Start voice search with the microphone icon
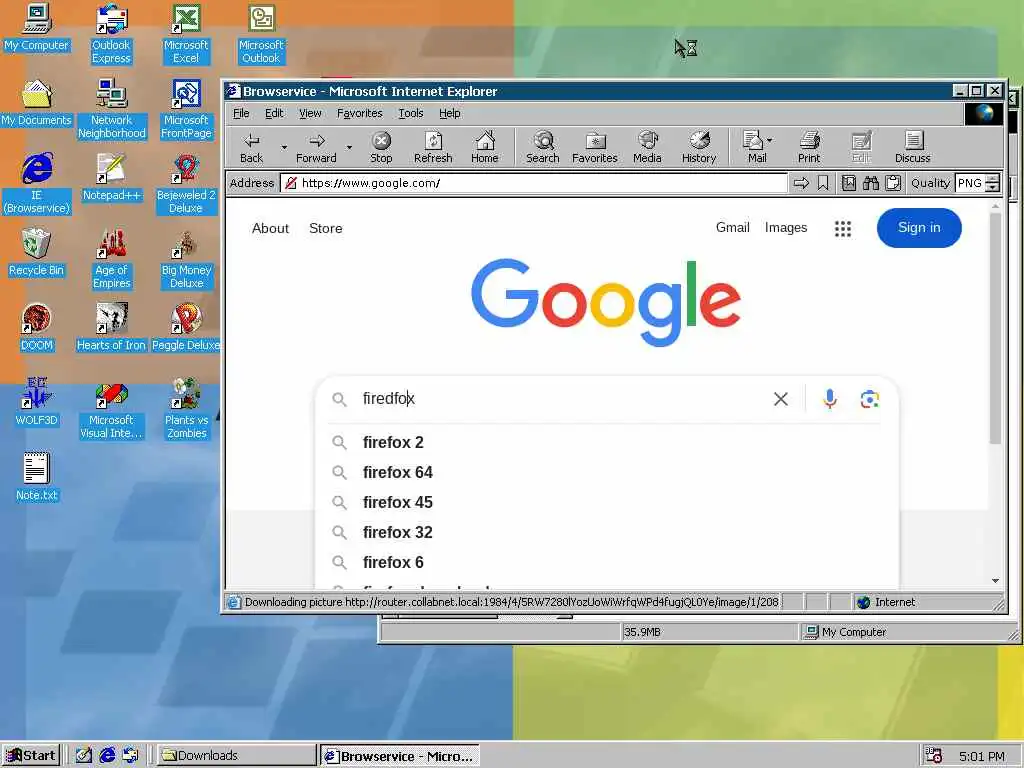1024x768 pixels. [830, 398]
